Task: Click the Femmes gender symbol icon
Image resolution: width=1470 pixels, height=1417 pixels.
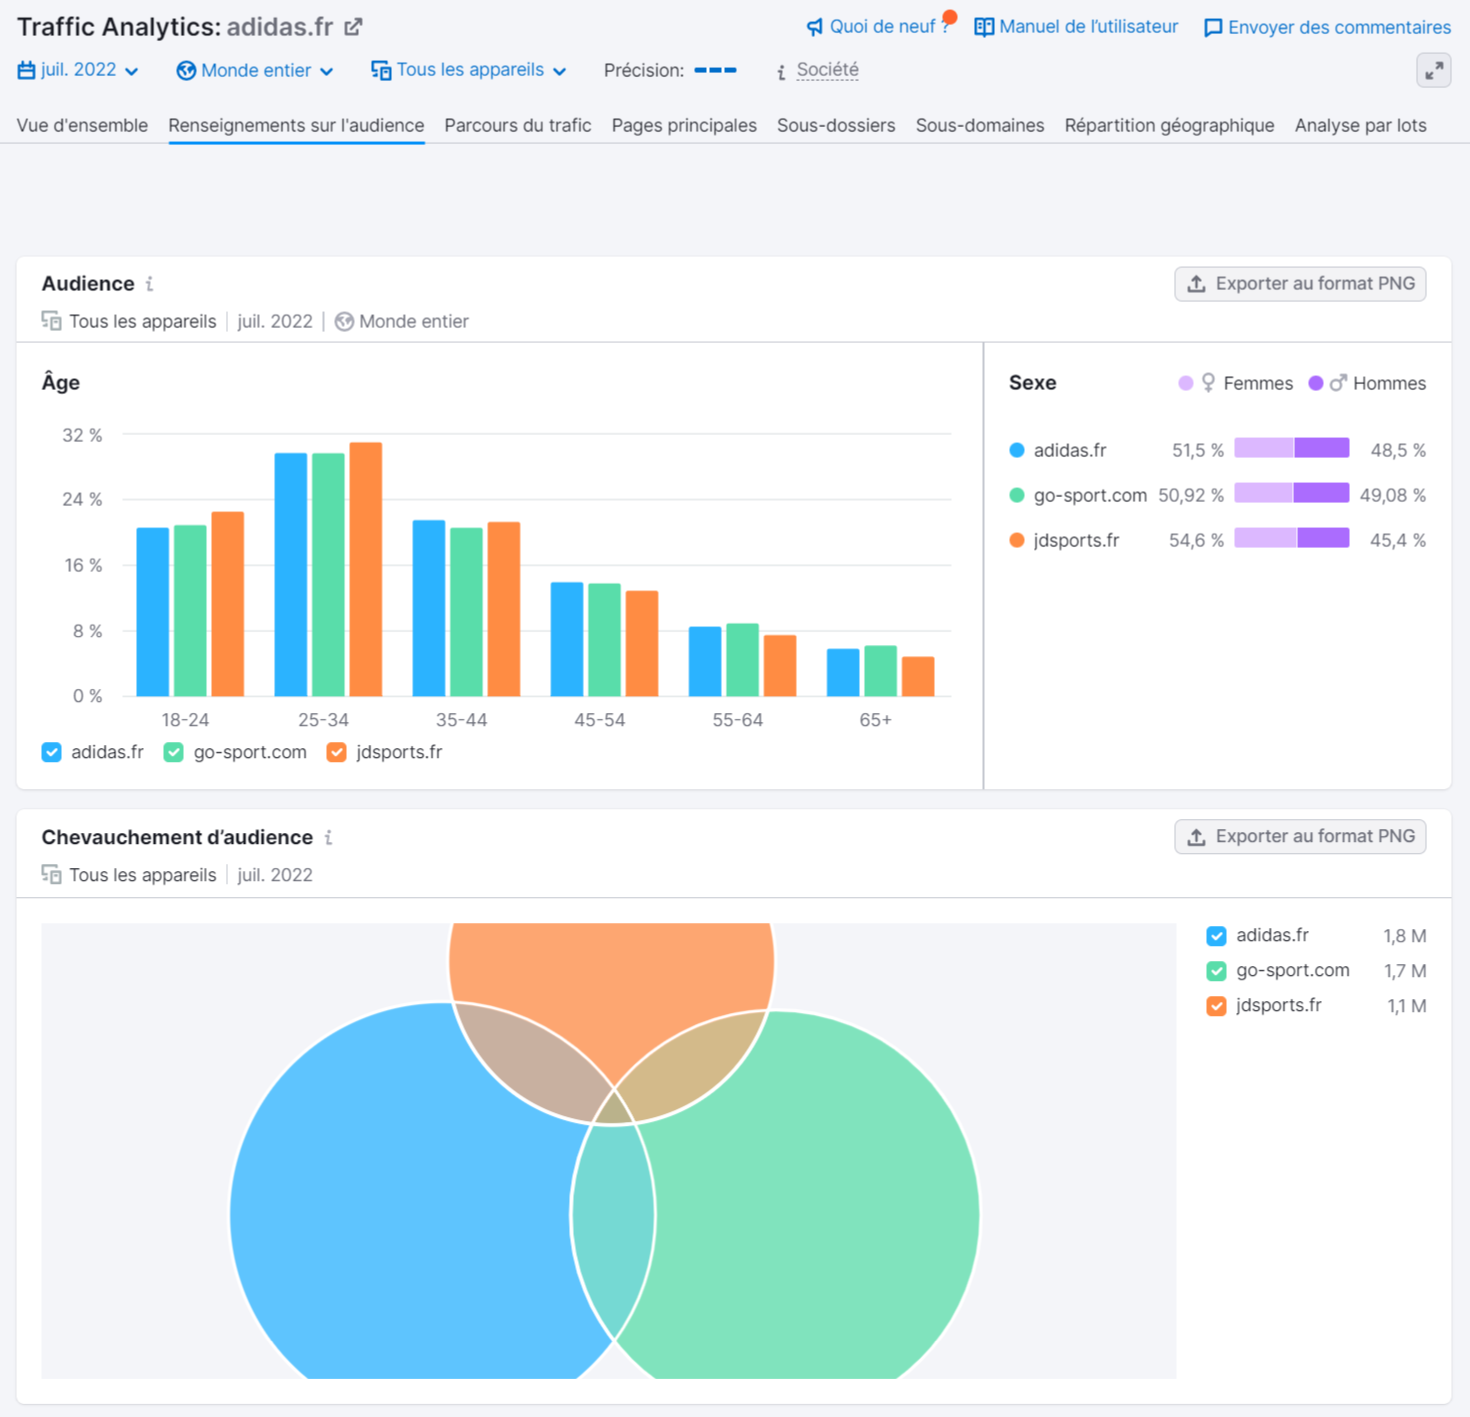Action: pos(1208,383)
